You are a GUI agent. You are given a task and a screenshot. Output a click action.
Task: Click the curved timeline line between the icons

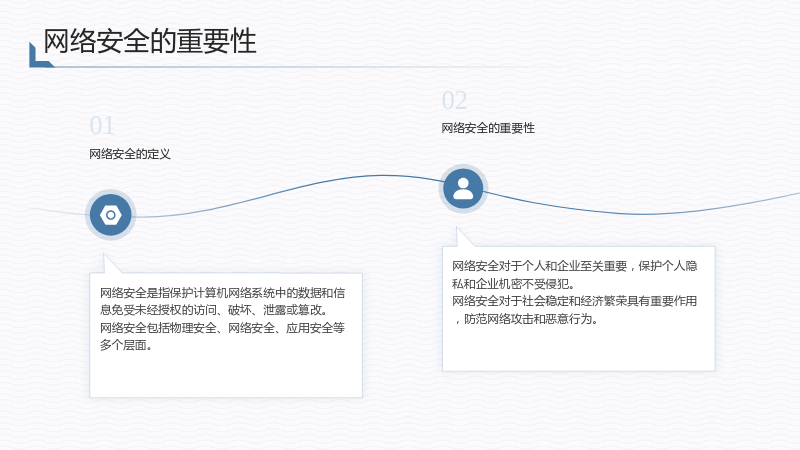point(288,191)
